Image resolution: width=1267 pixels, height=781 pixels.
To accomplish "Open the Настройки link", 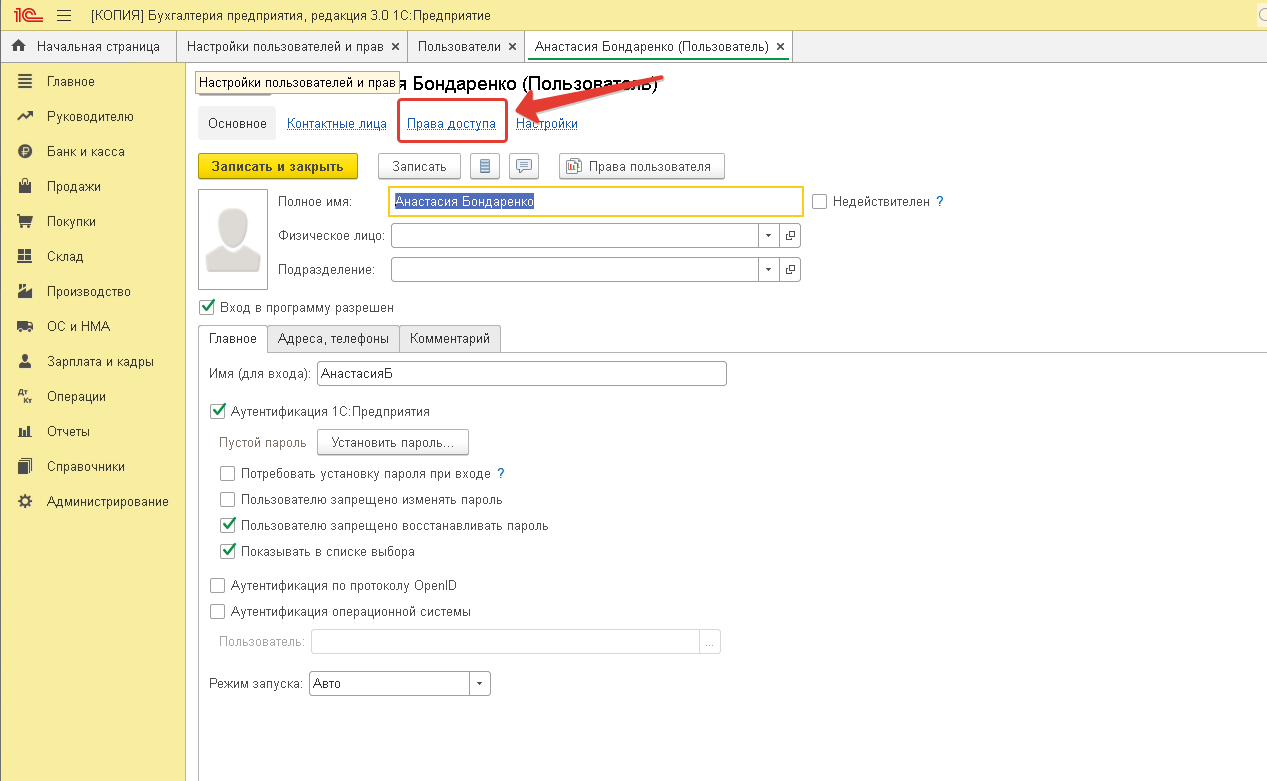I will coord(547,124).
